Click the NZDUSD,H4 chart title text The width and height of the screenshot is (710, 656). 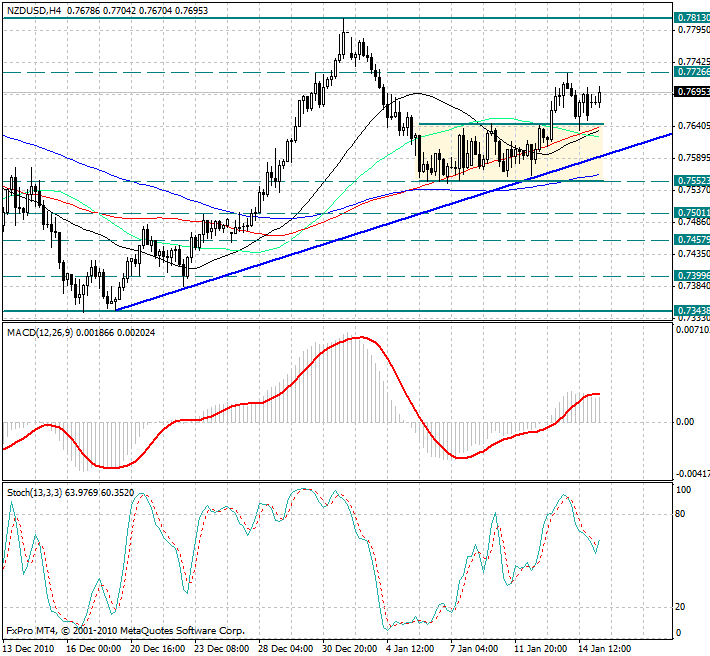tap(34, 10)
